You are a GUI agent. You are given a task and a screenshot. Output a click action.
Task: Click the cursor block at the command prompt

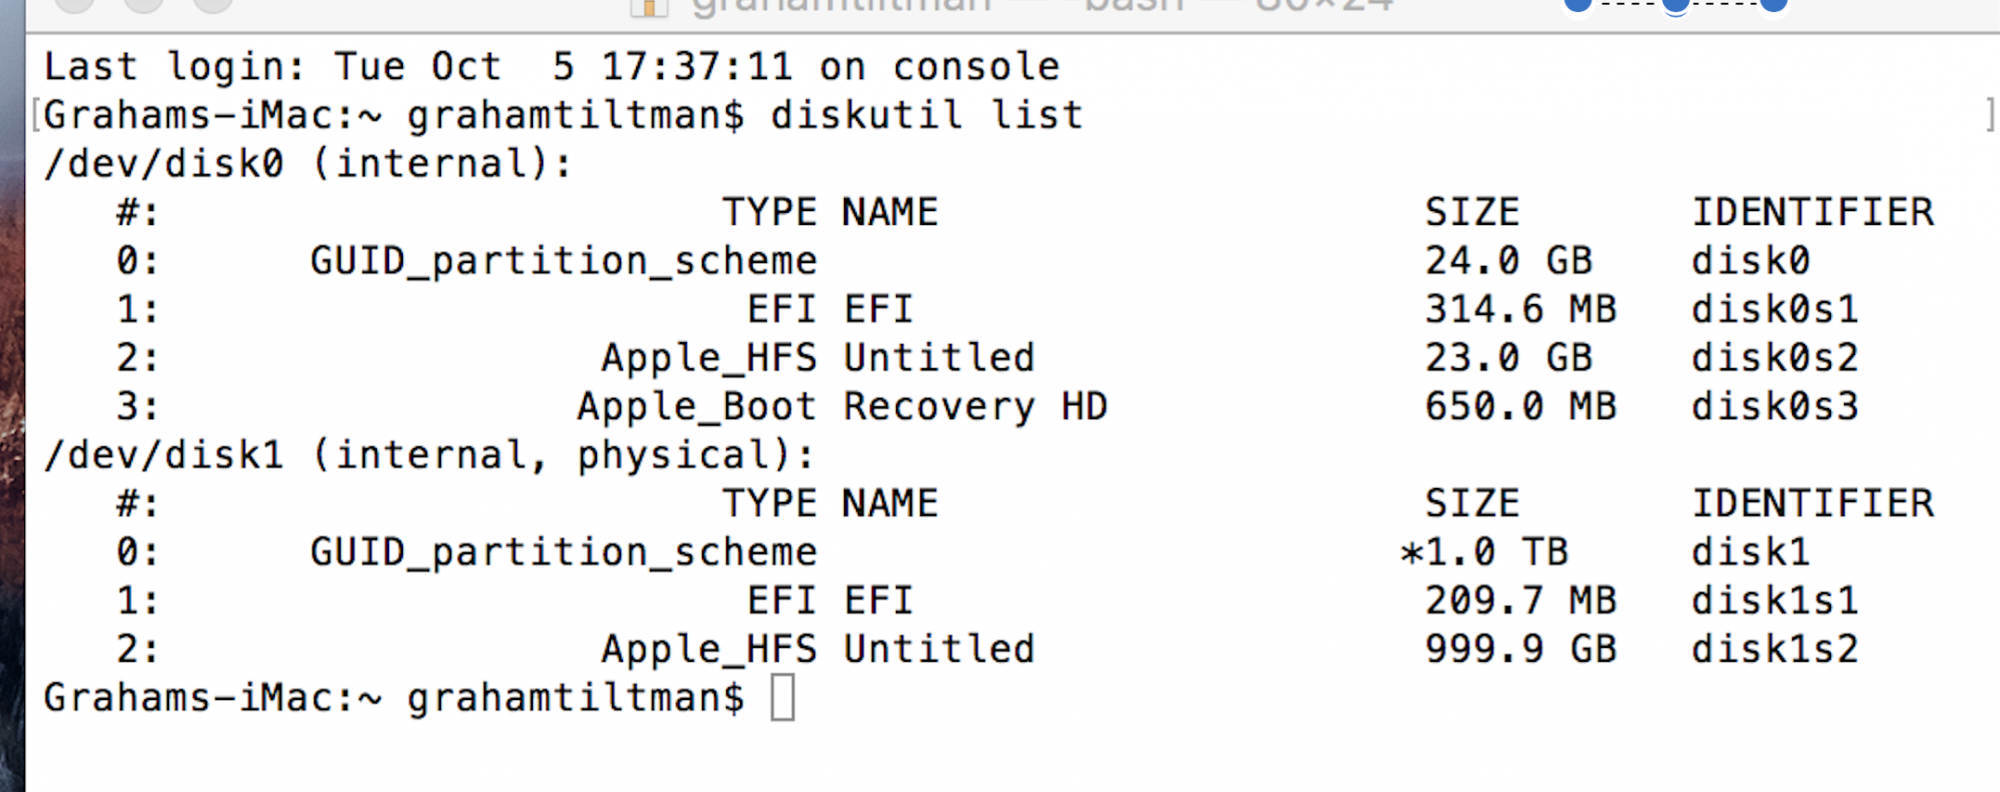783,697
